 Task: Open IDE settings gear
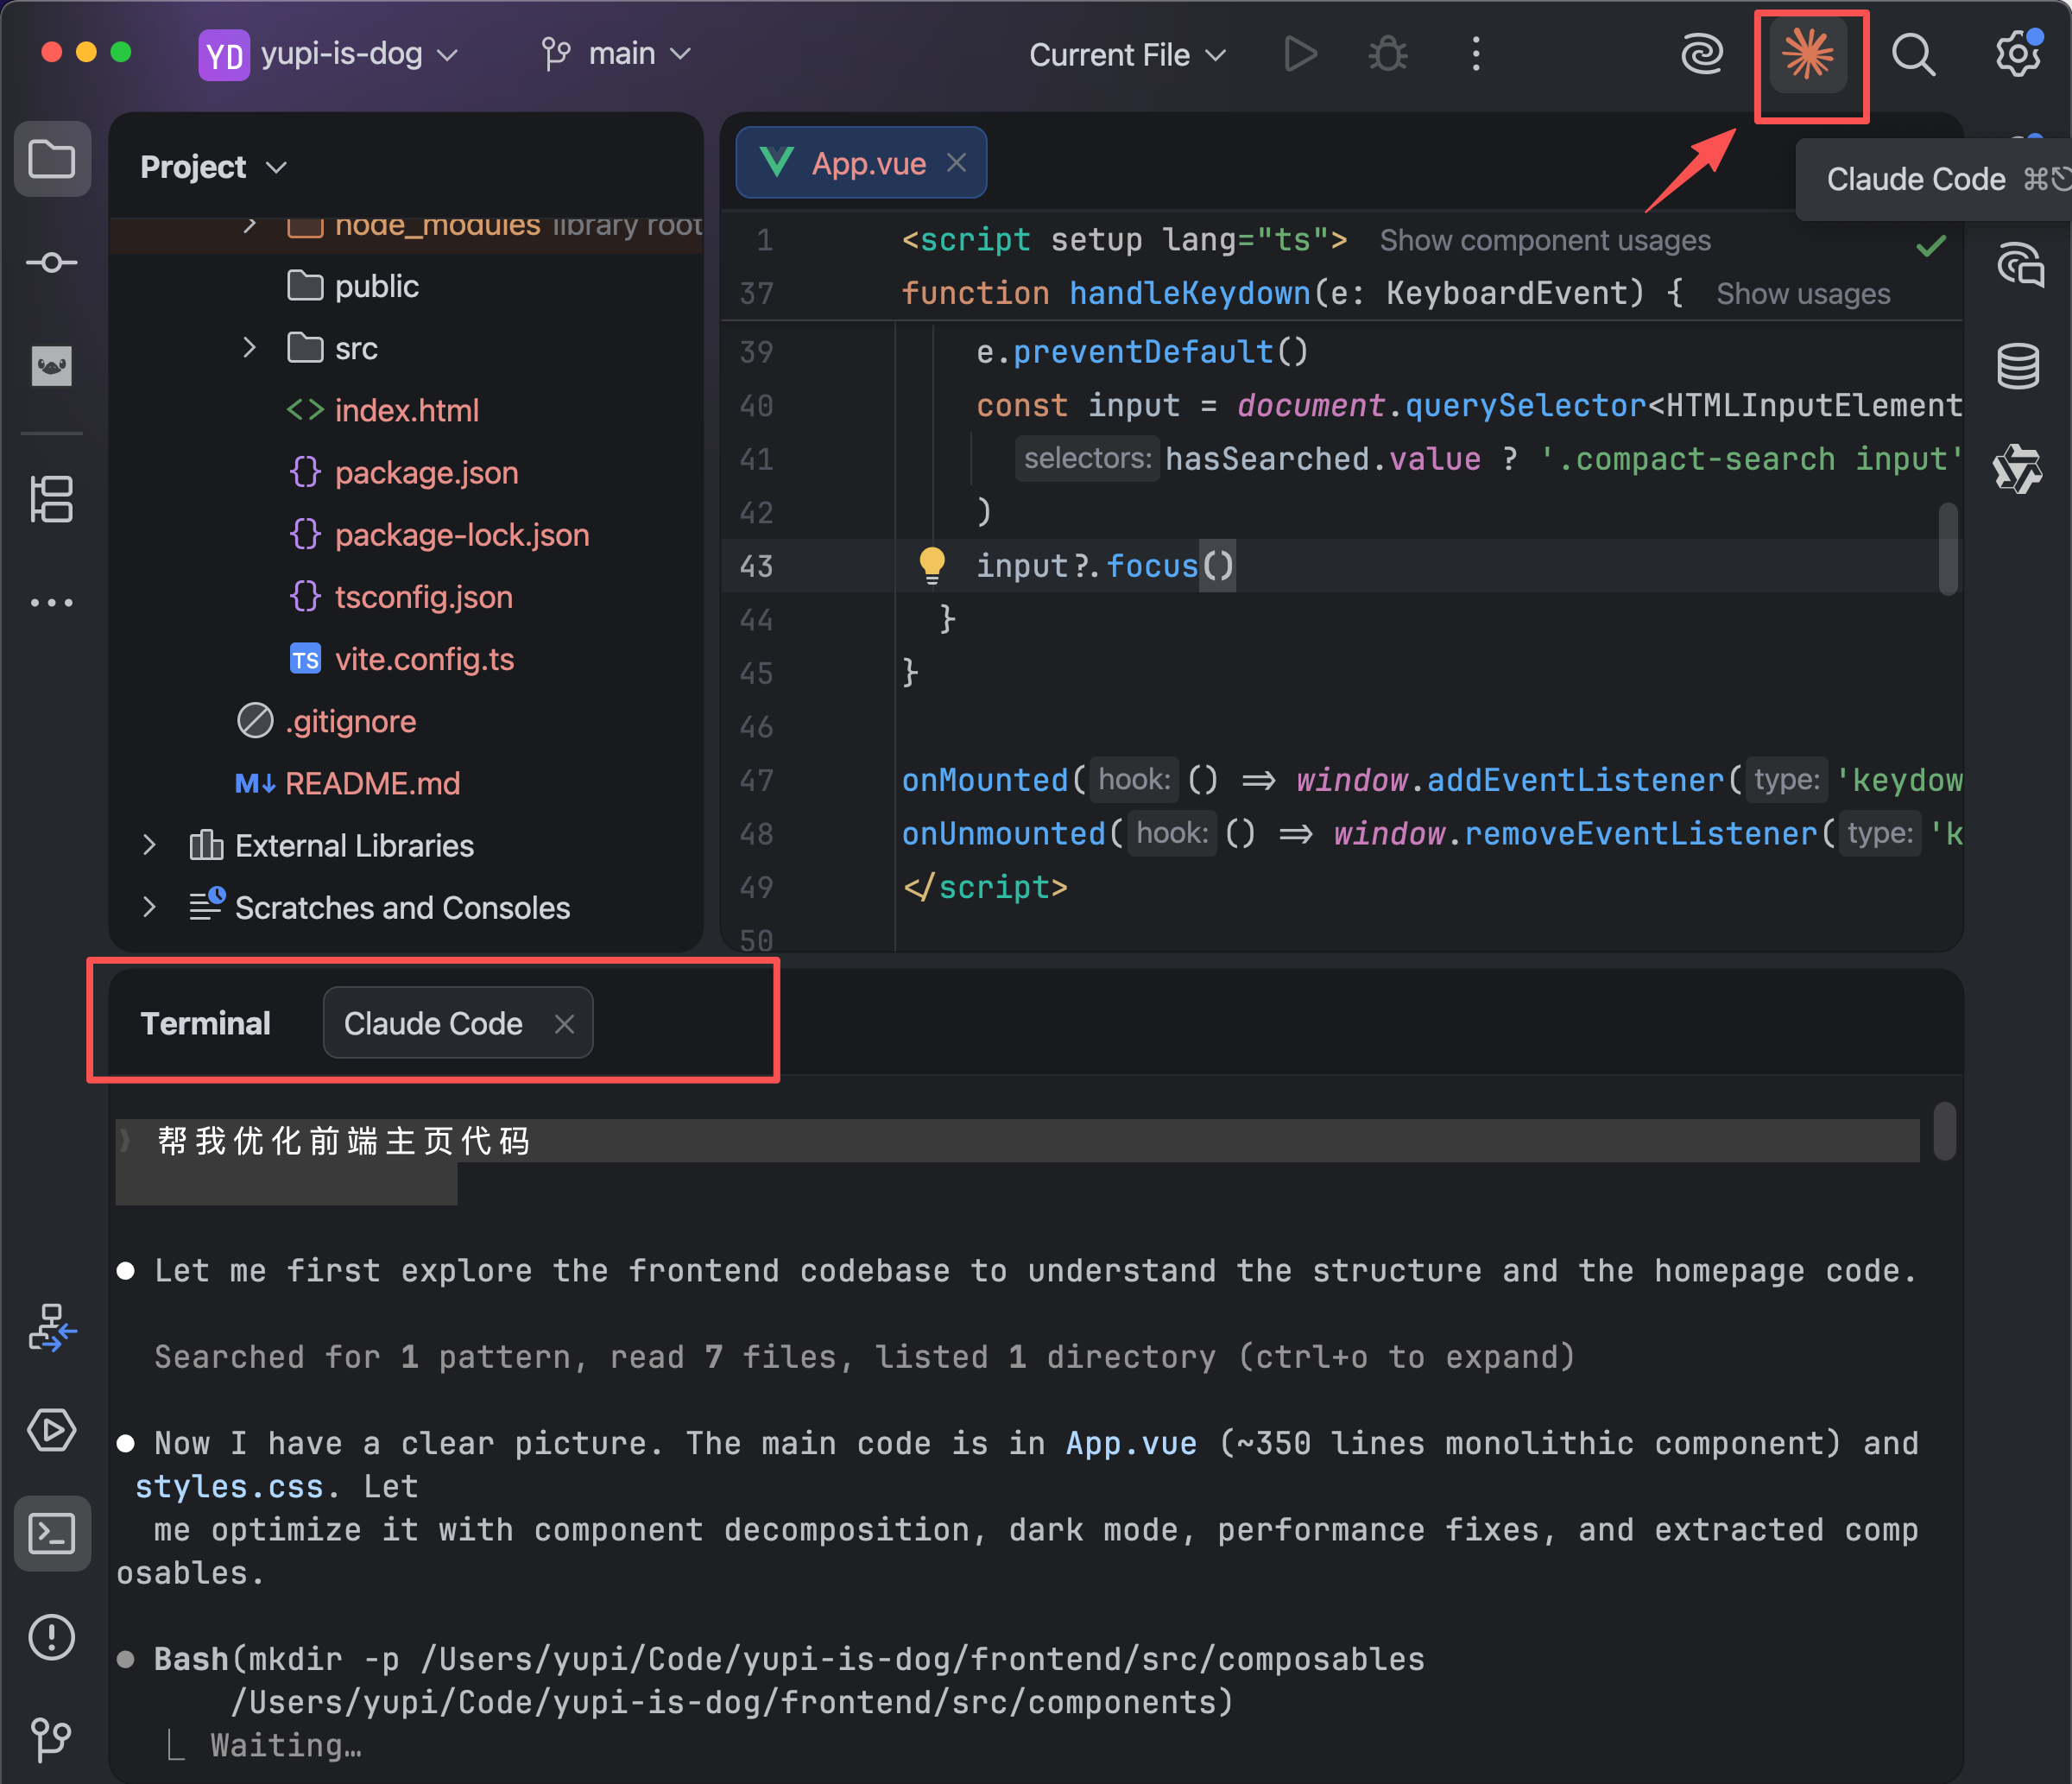pyautogui.click(x=2018, y=52)
